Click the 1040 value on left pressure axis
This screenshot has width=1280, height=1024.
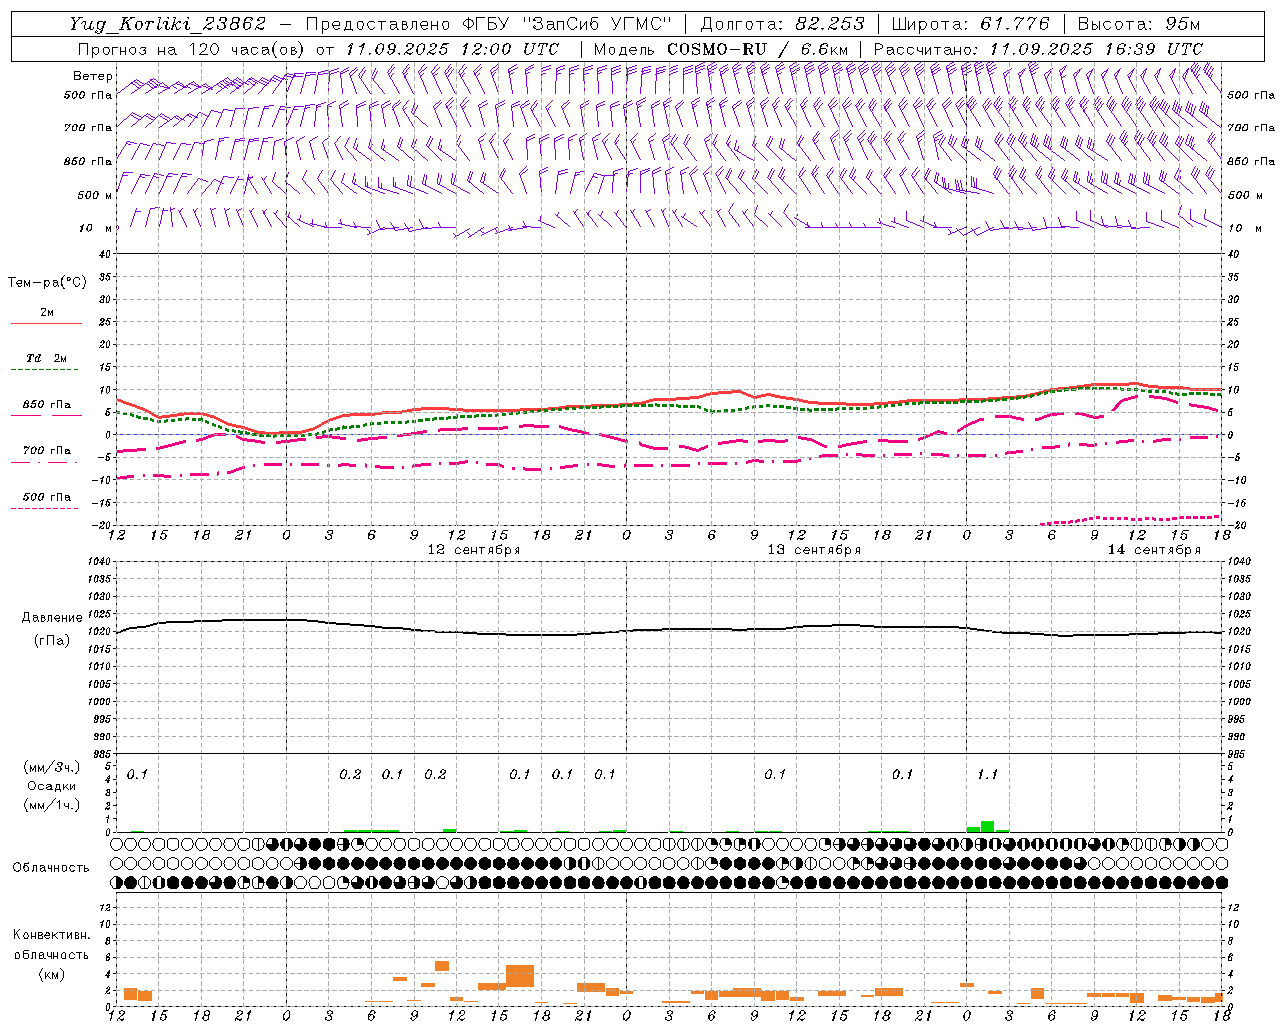[x=99, y=562]
